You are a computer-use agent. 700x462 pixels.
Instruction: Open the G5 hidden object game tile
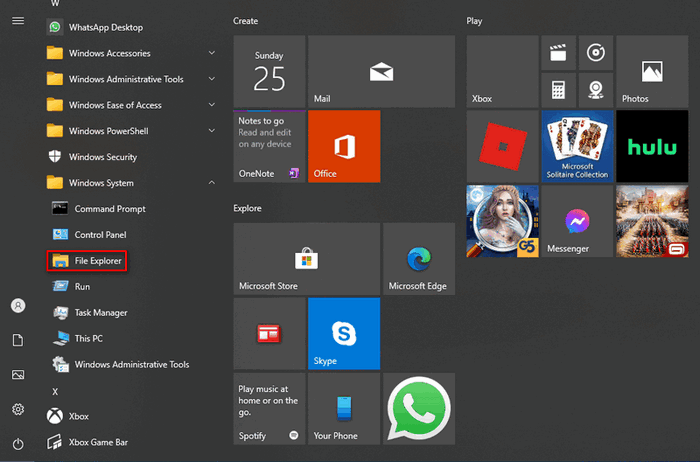point(503,221)
